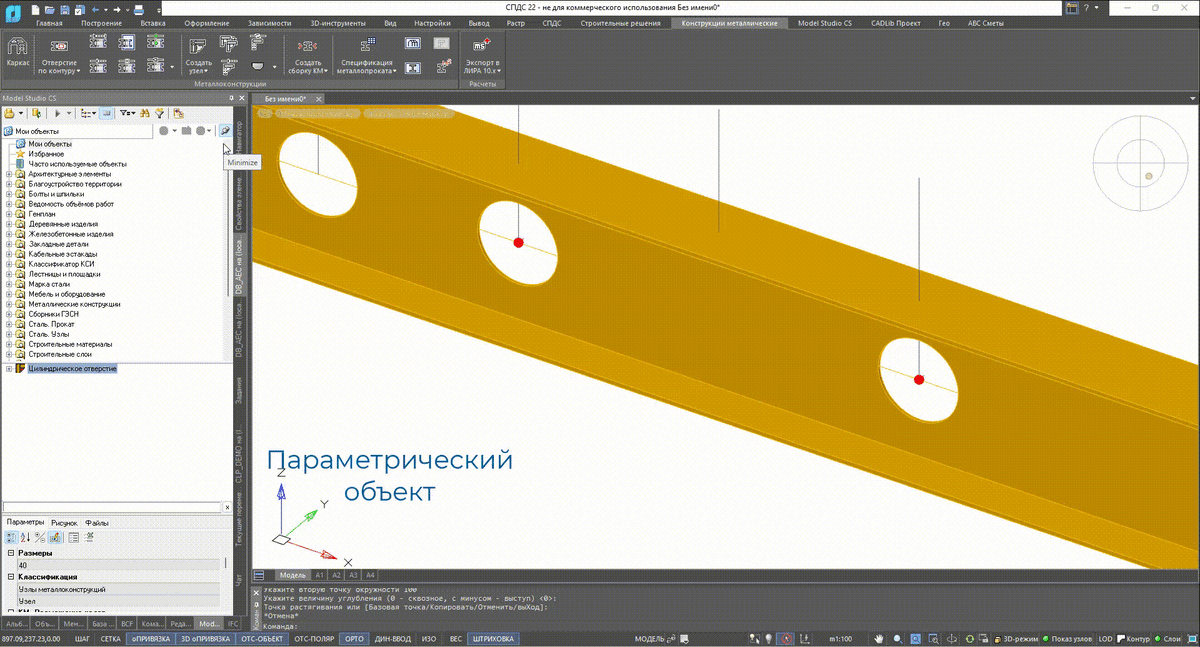Select Избранное tree item

(46, 154)
